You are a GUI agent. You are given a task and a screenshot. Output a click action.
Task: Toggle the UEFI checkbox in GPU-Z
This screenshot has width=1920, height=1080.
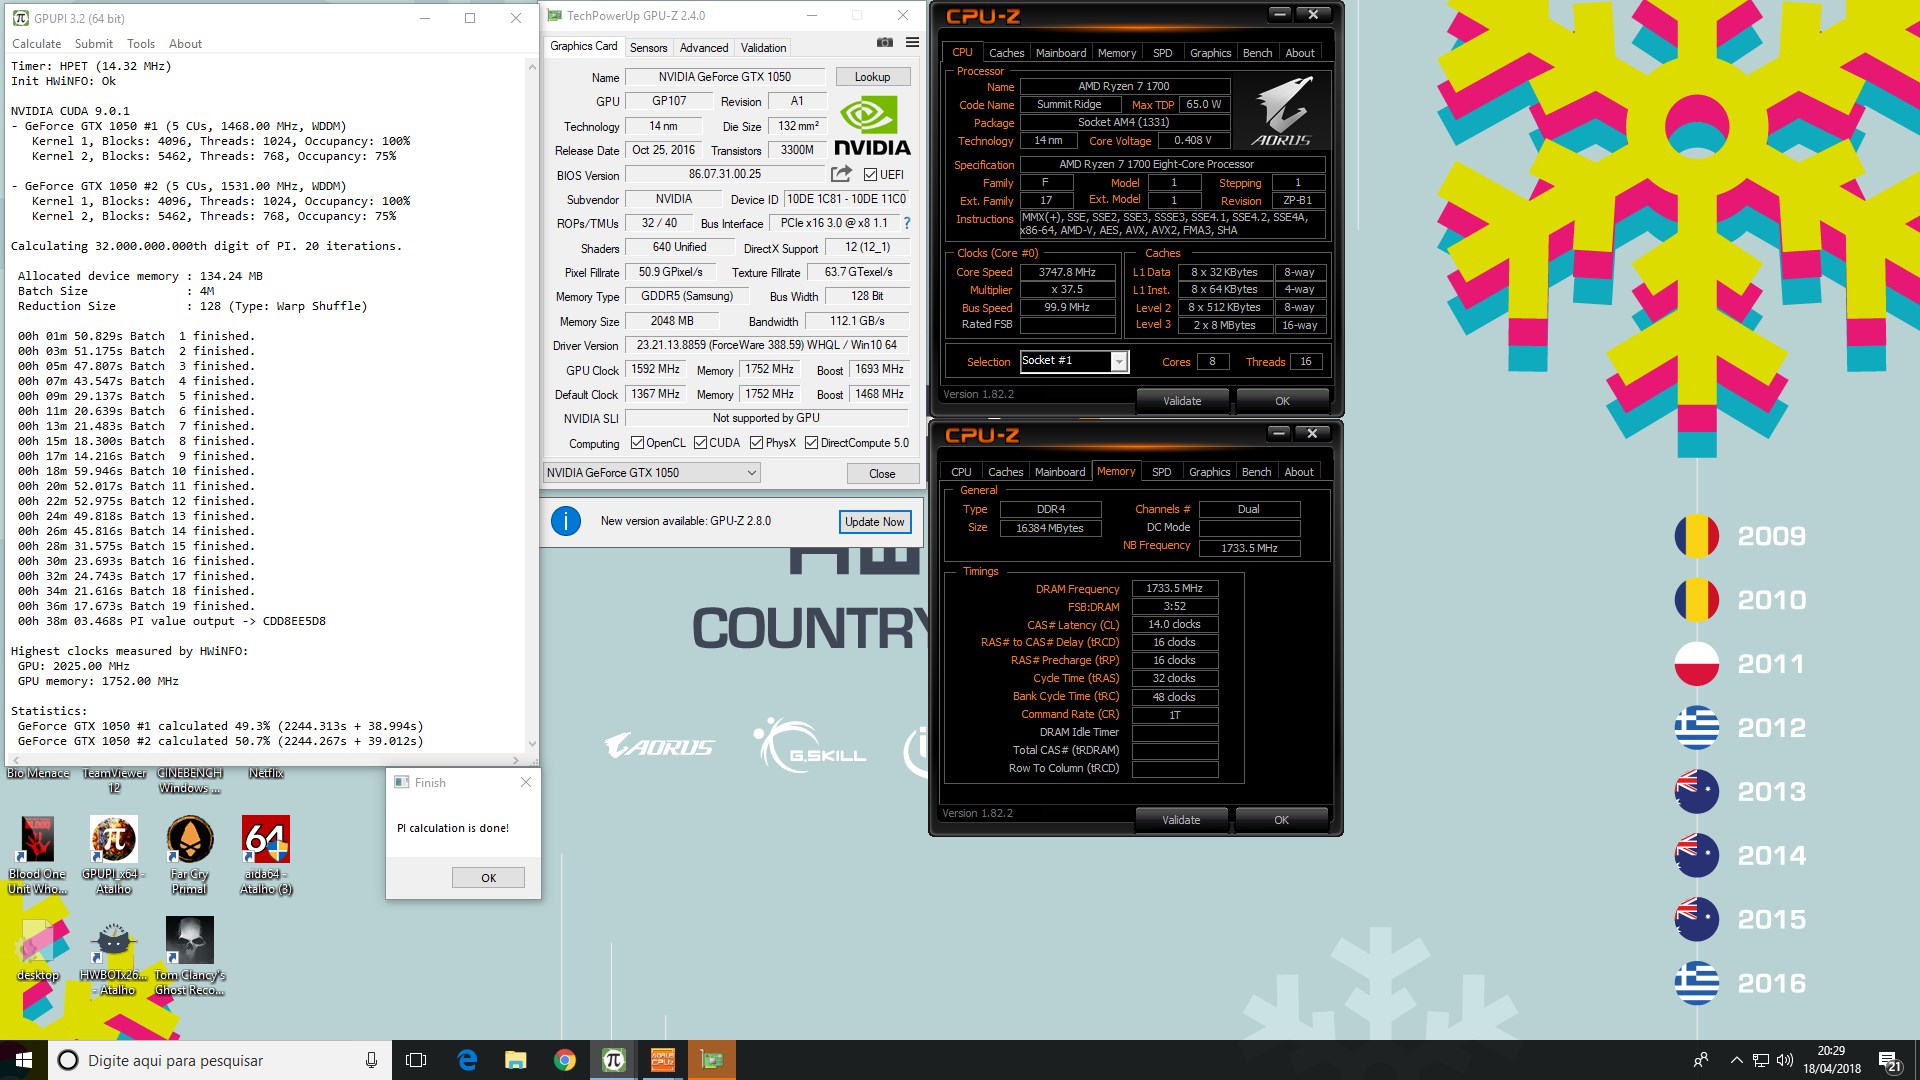coord(870,175)
